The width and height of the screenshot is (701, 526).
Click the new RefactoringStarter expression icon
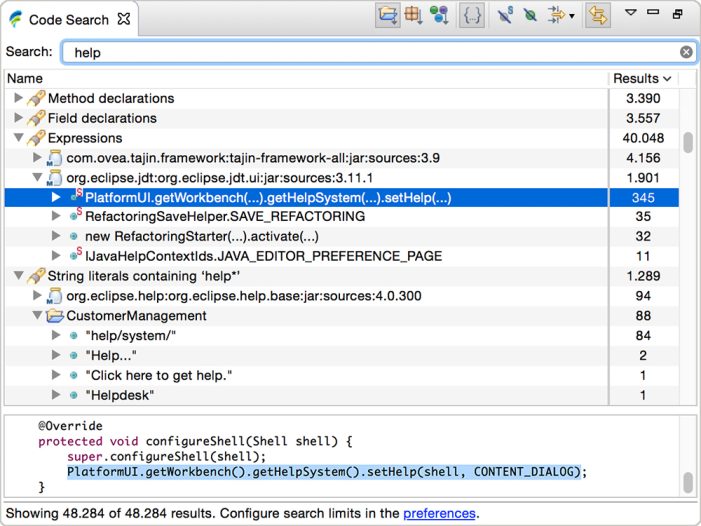tap(74, 236)
